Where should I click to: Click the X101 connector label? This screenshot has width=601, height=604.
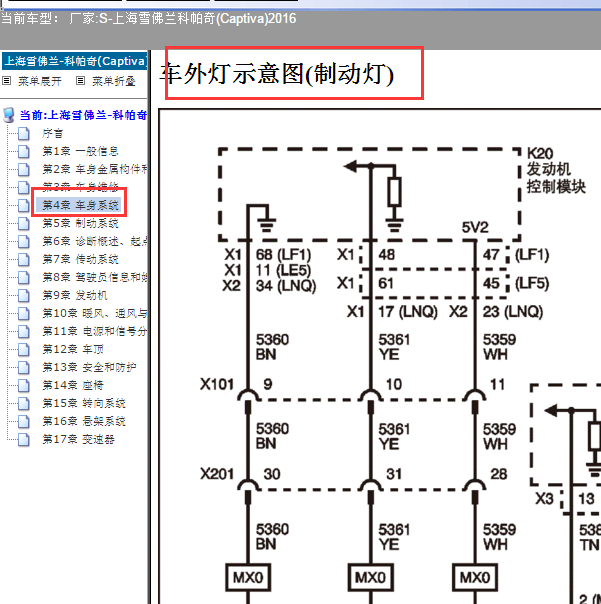(217, 384)
